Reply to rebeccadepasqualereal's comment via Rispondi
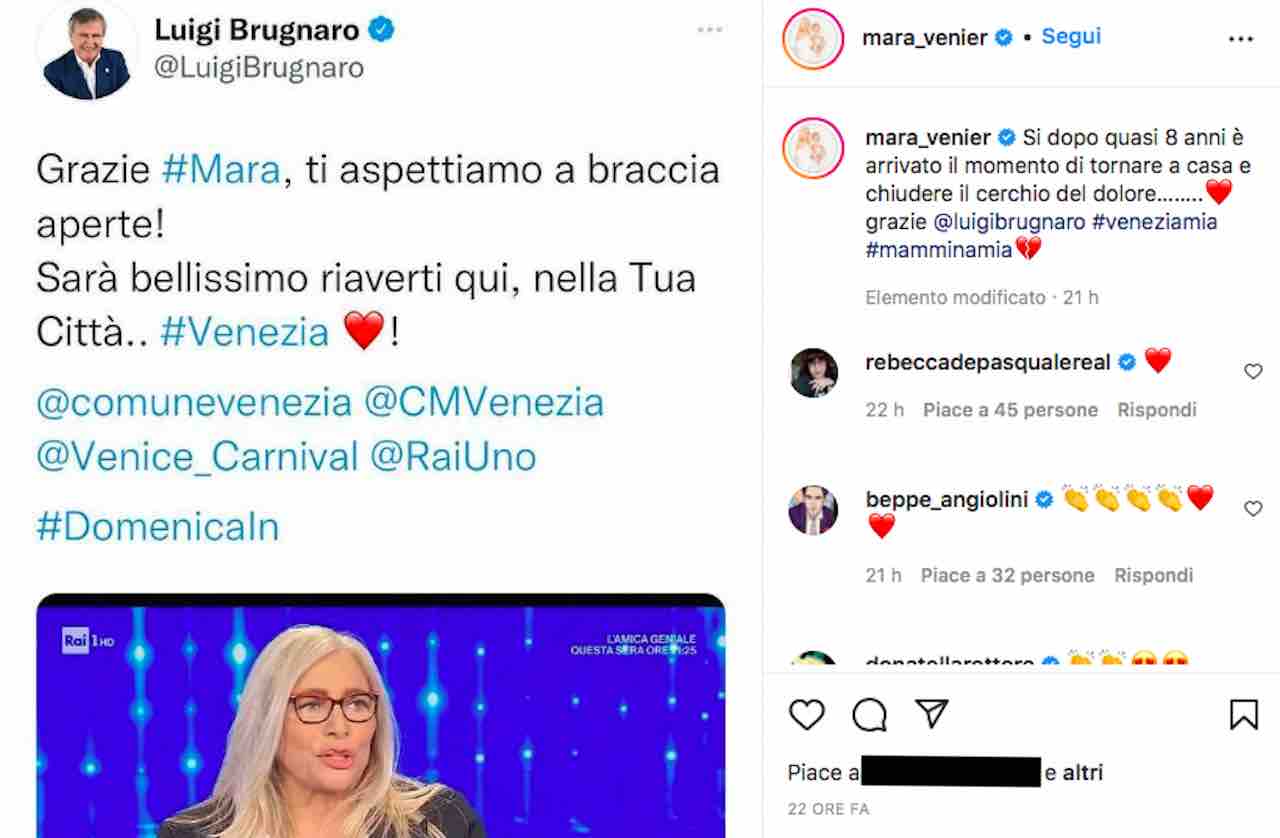This screenshot has height=838, width=1280. click(1156, 410)
